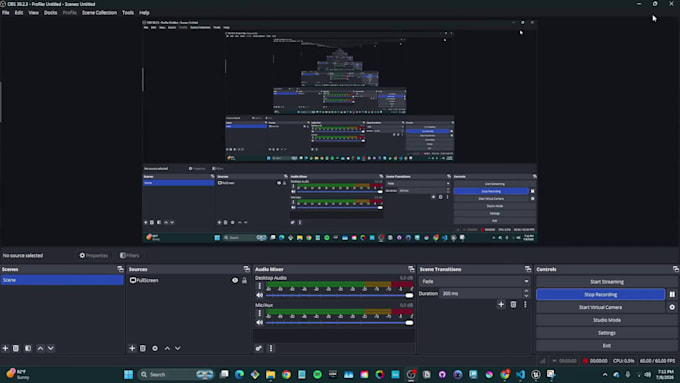Viewport: 680px width, 383px height.
Task: Remove the selected source with trash icon
Action: [143, 348]
